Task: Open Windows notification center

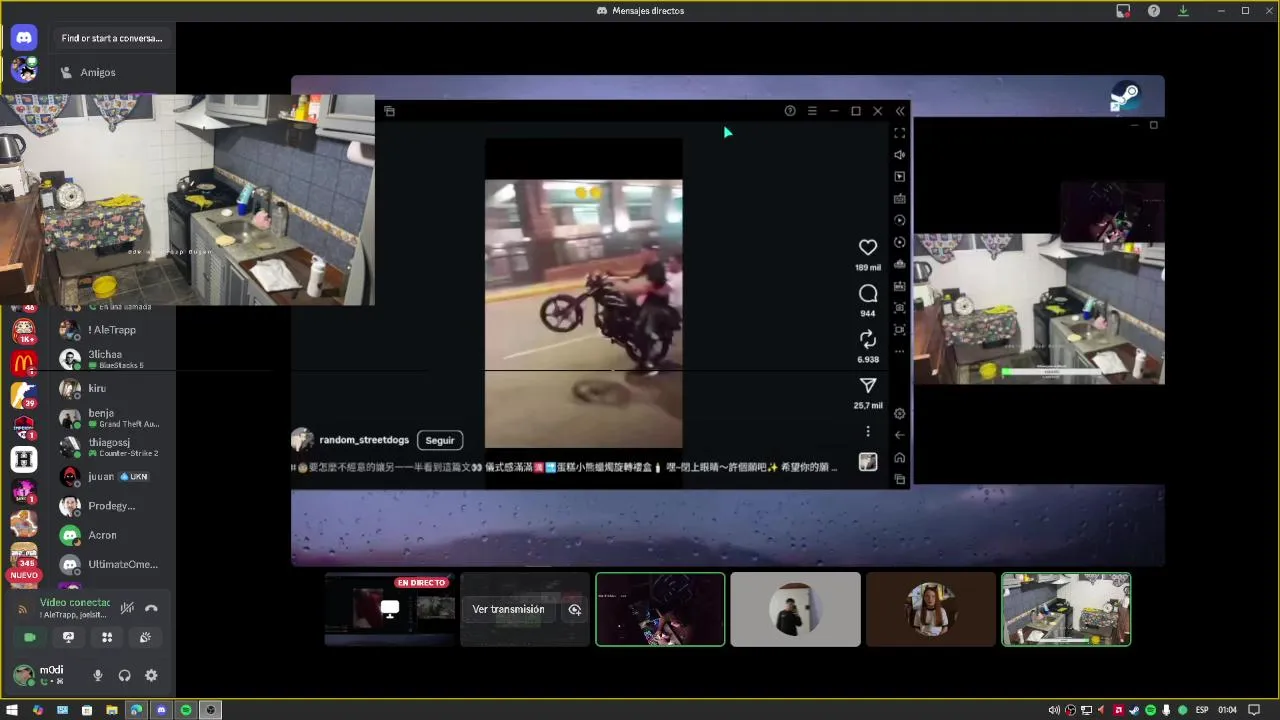Action: pos(1254,710)
